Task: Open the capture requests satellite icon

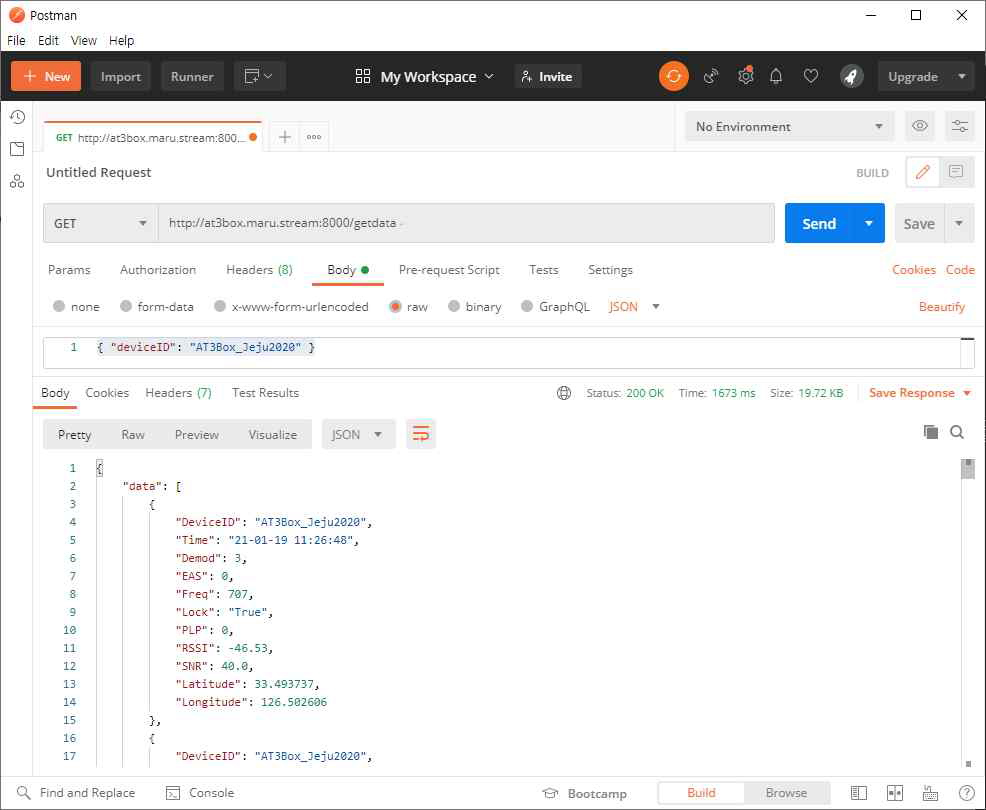Action: tap(711, 77)
